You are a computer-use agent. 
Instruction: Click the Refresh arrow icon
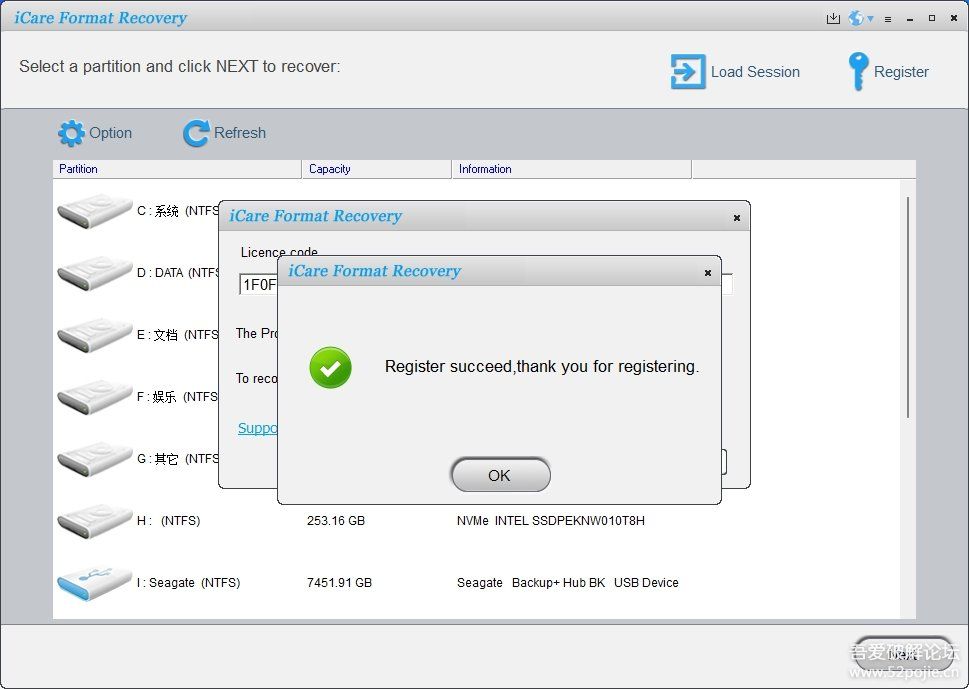click(x=196, y=133)
